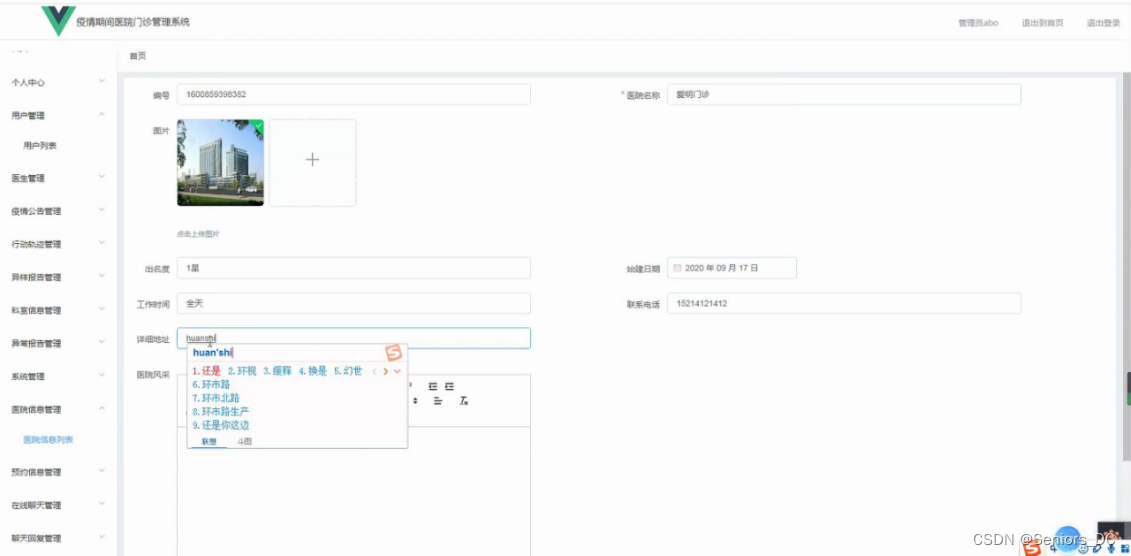Click 退出到首页 link
This screenshot has width=1131, height=556.
[1042, 23]
